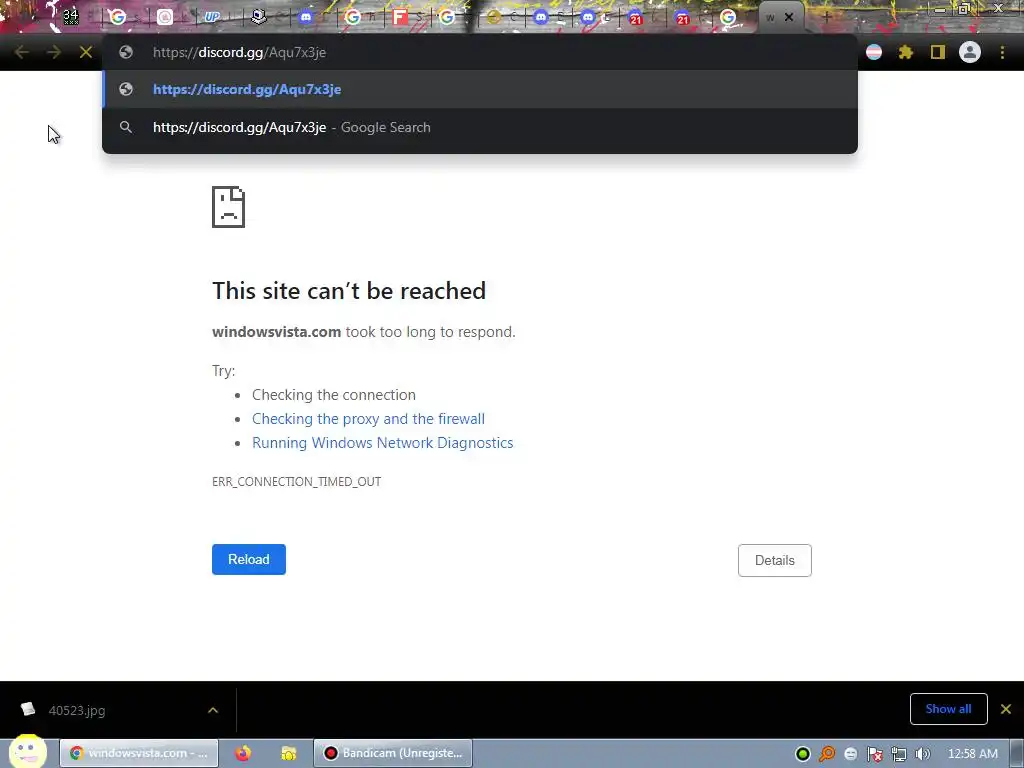Select the highlighted discord.gg URL suggestion
The height and width of the screenshot is (768, 1024).
480,89
